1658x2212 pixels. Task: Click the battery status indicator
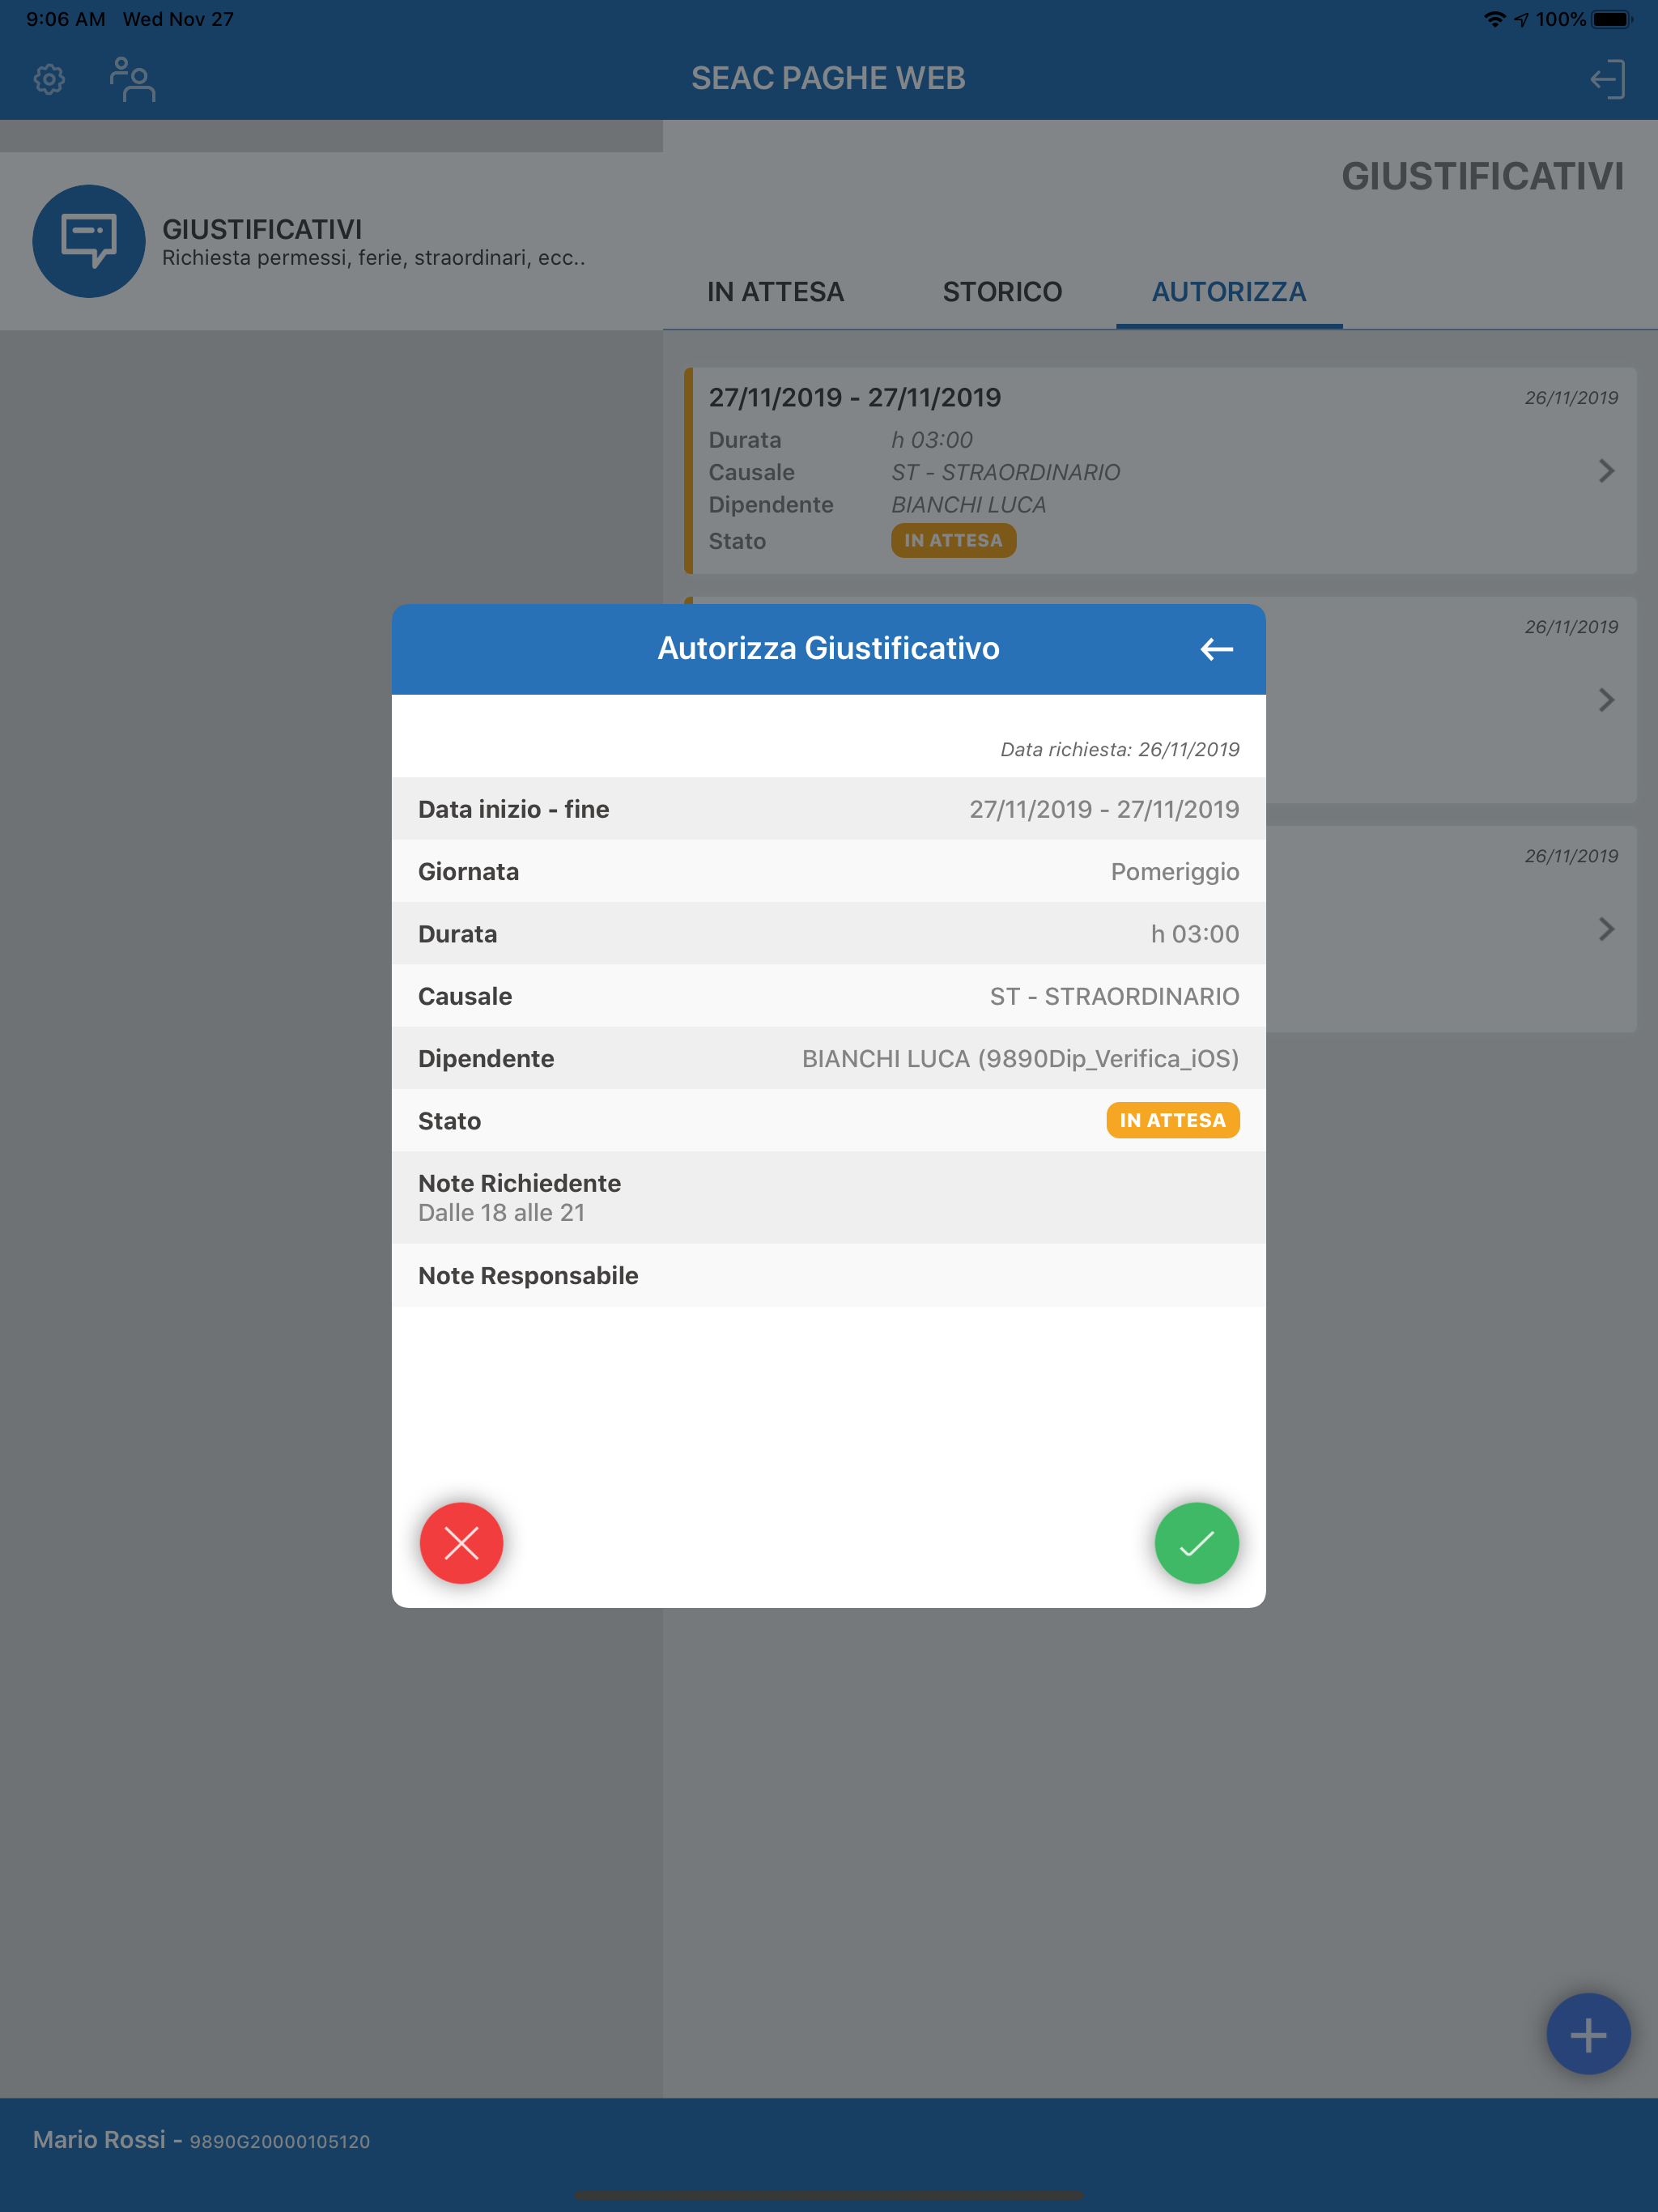coord(1611,19)
